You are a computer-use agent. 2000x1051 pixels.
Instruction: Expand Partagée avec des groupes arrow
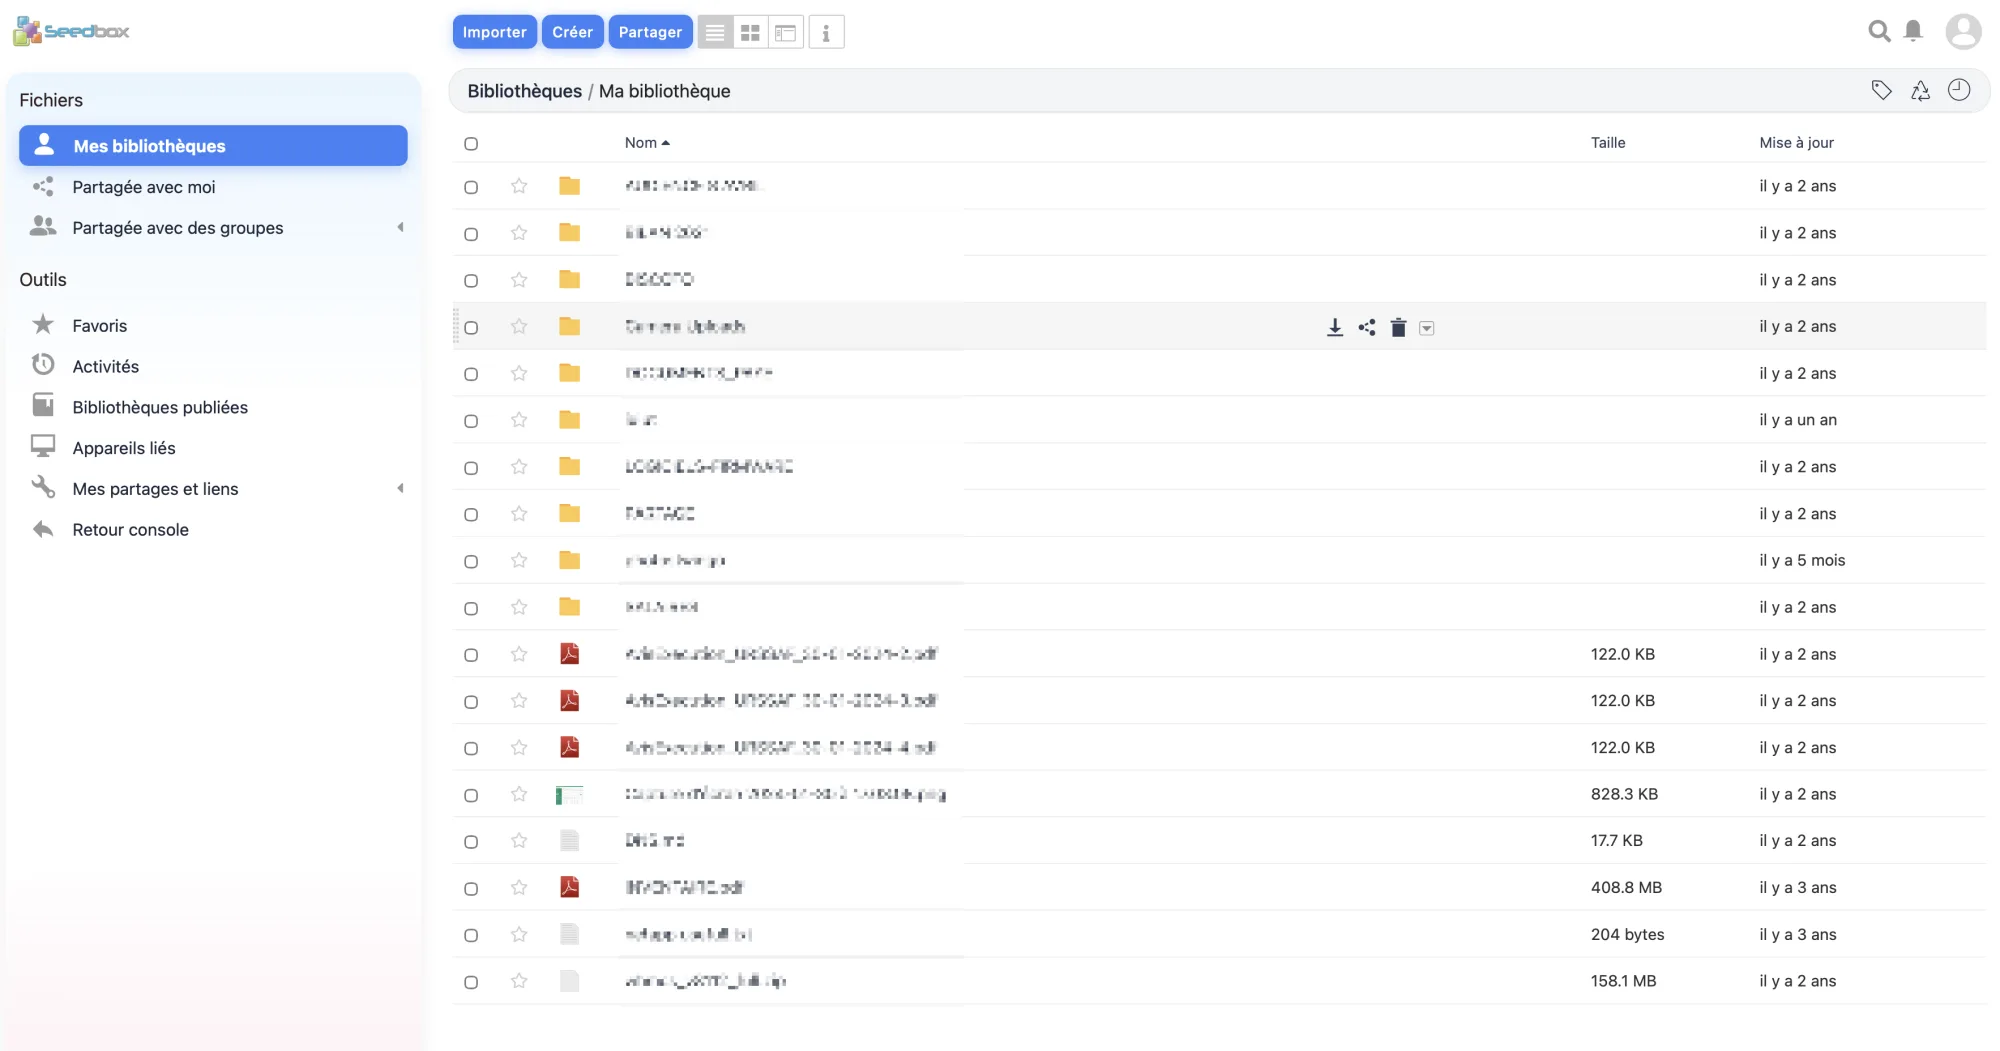point(400,227)
